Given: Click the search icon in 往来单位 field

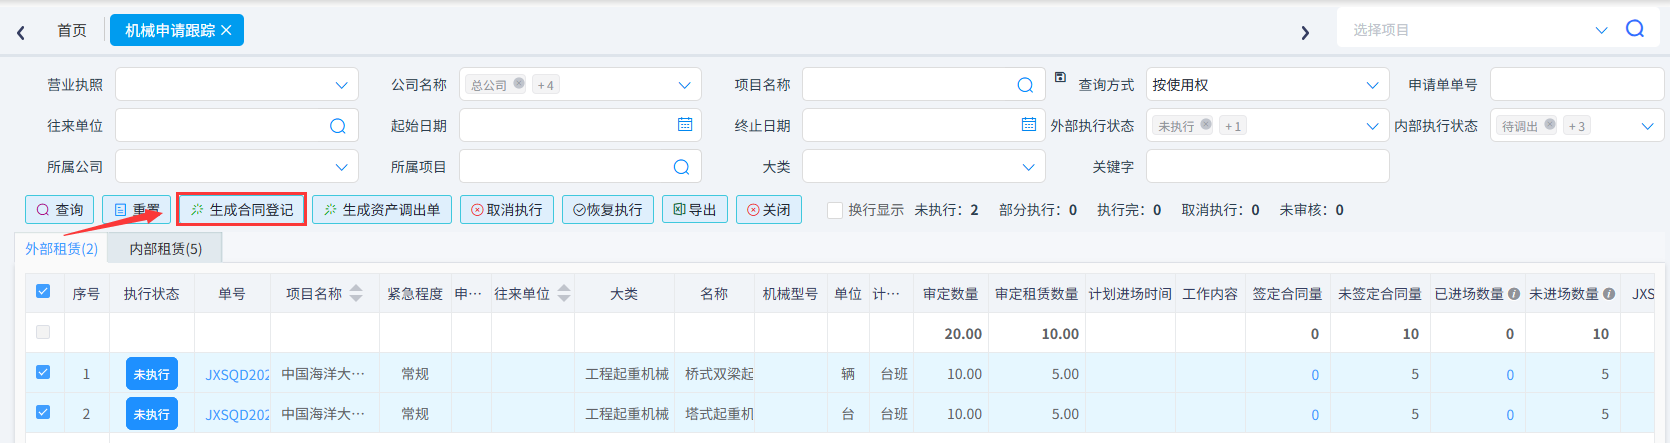Looking at the screenshot, I should 338,126.
